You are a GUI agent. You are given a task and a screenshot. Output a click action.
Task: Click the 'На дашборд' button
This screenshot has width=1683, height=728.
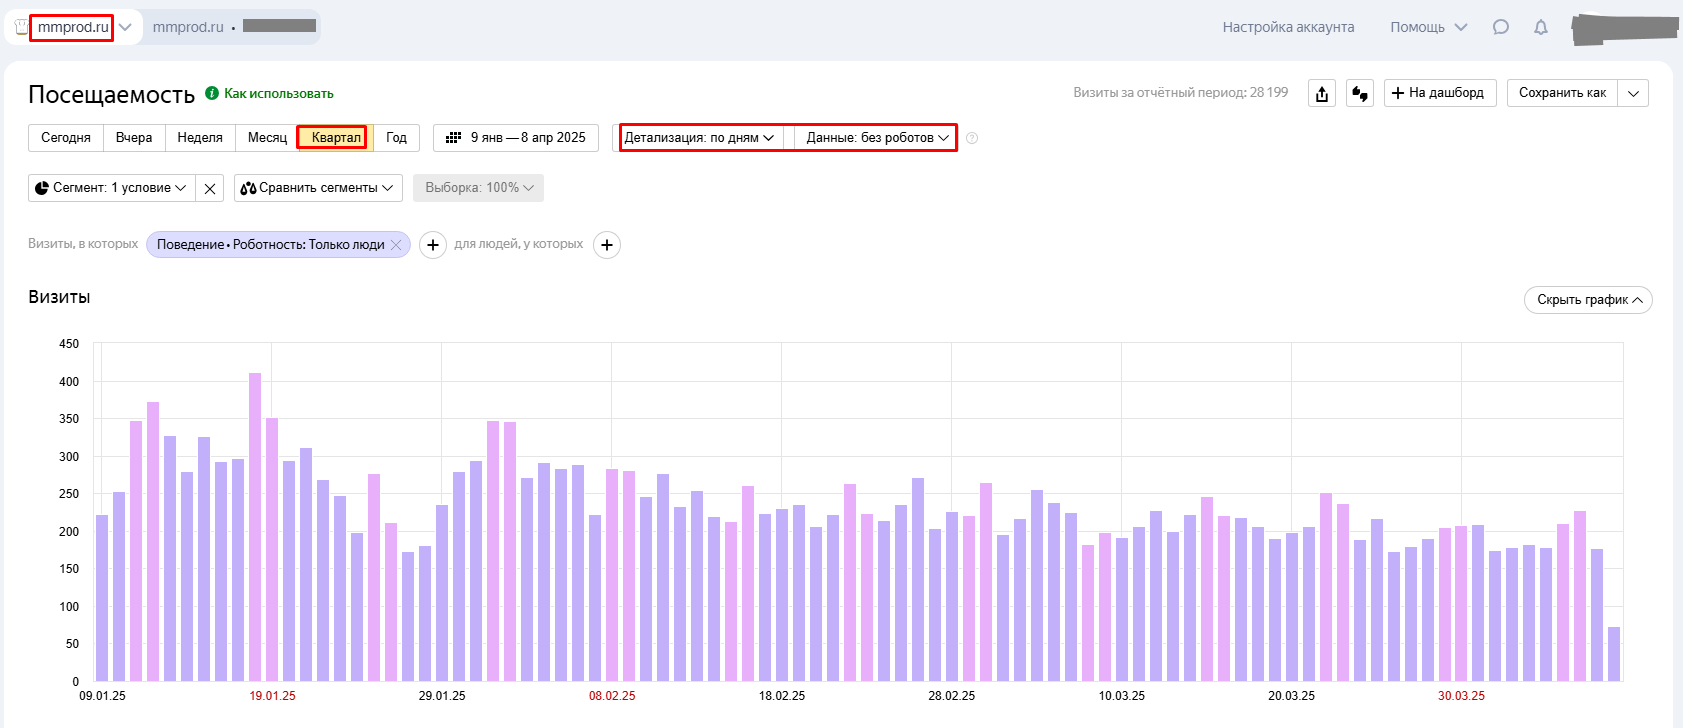[x=1440, y=93]
